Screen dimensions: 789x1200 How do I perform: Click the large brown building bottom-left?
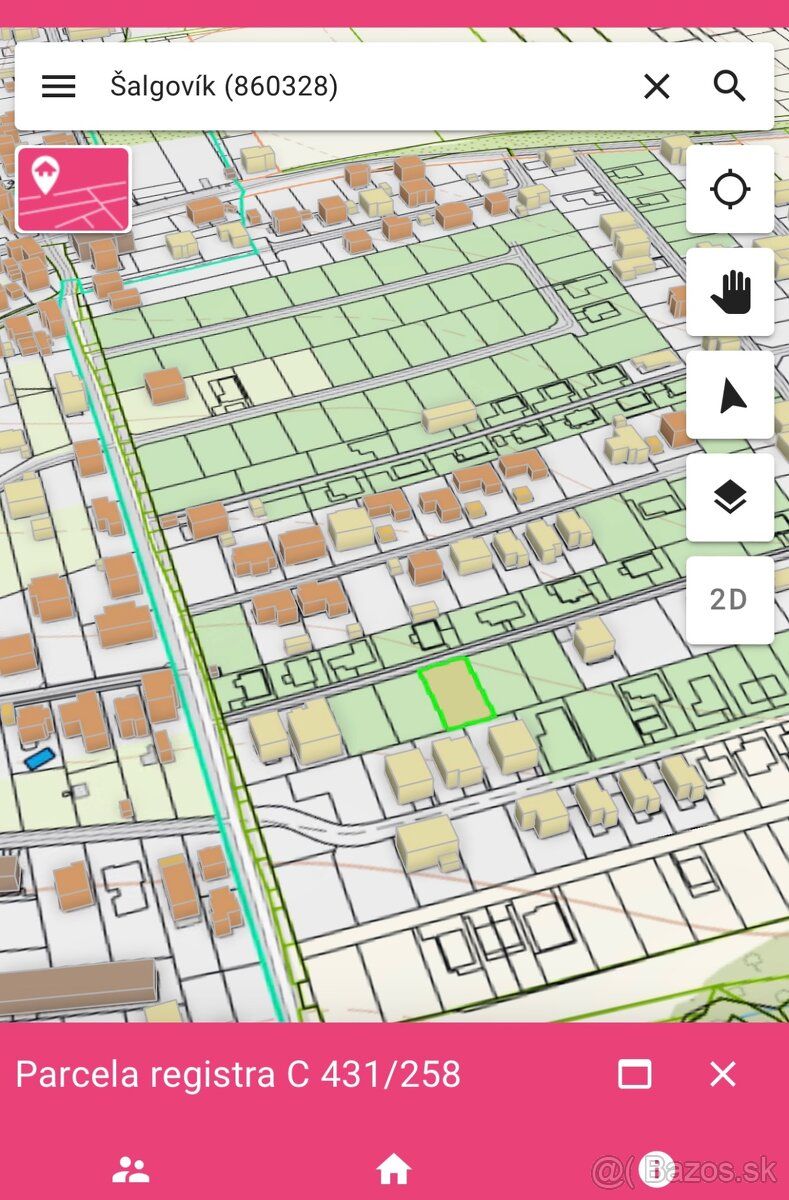[77, 986]
